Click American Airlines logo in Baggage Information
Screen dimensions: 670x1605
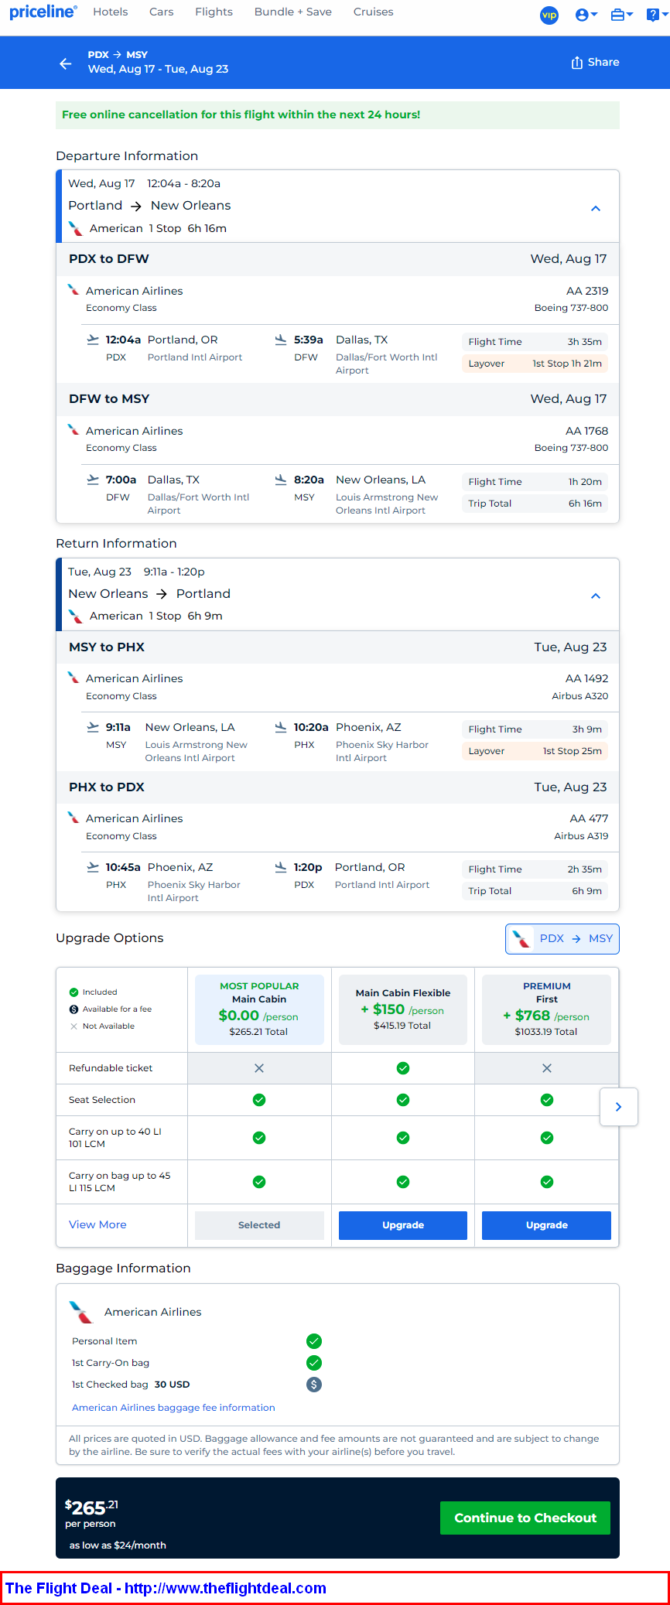click(x=81, y=1312)
